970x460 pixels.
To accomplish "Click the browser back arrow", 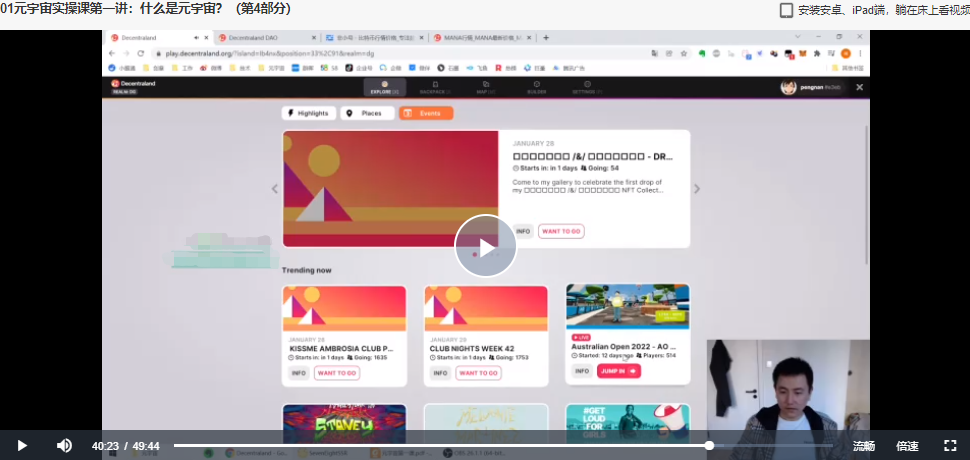I will point(112,54).
